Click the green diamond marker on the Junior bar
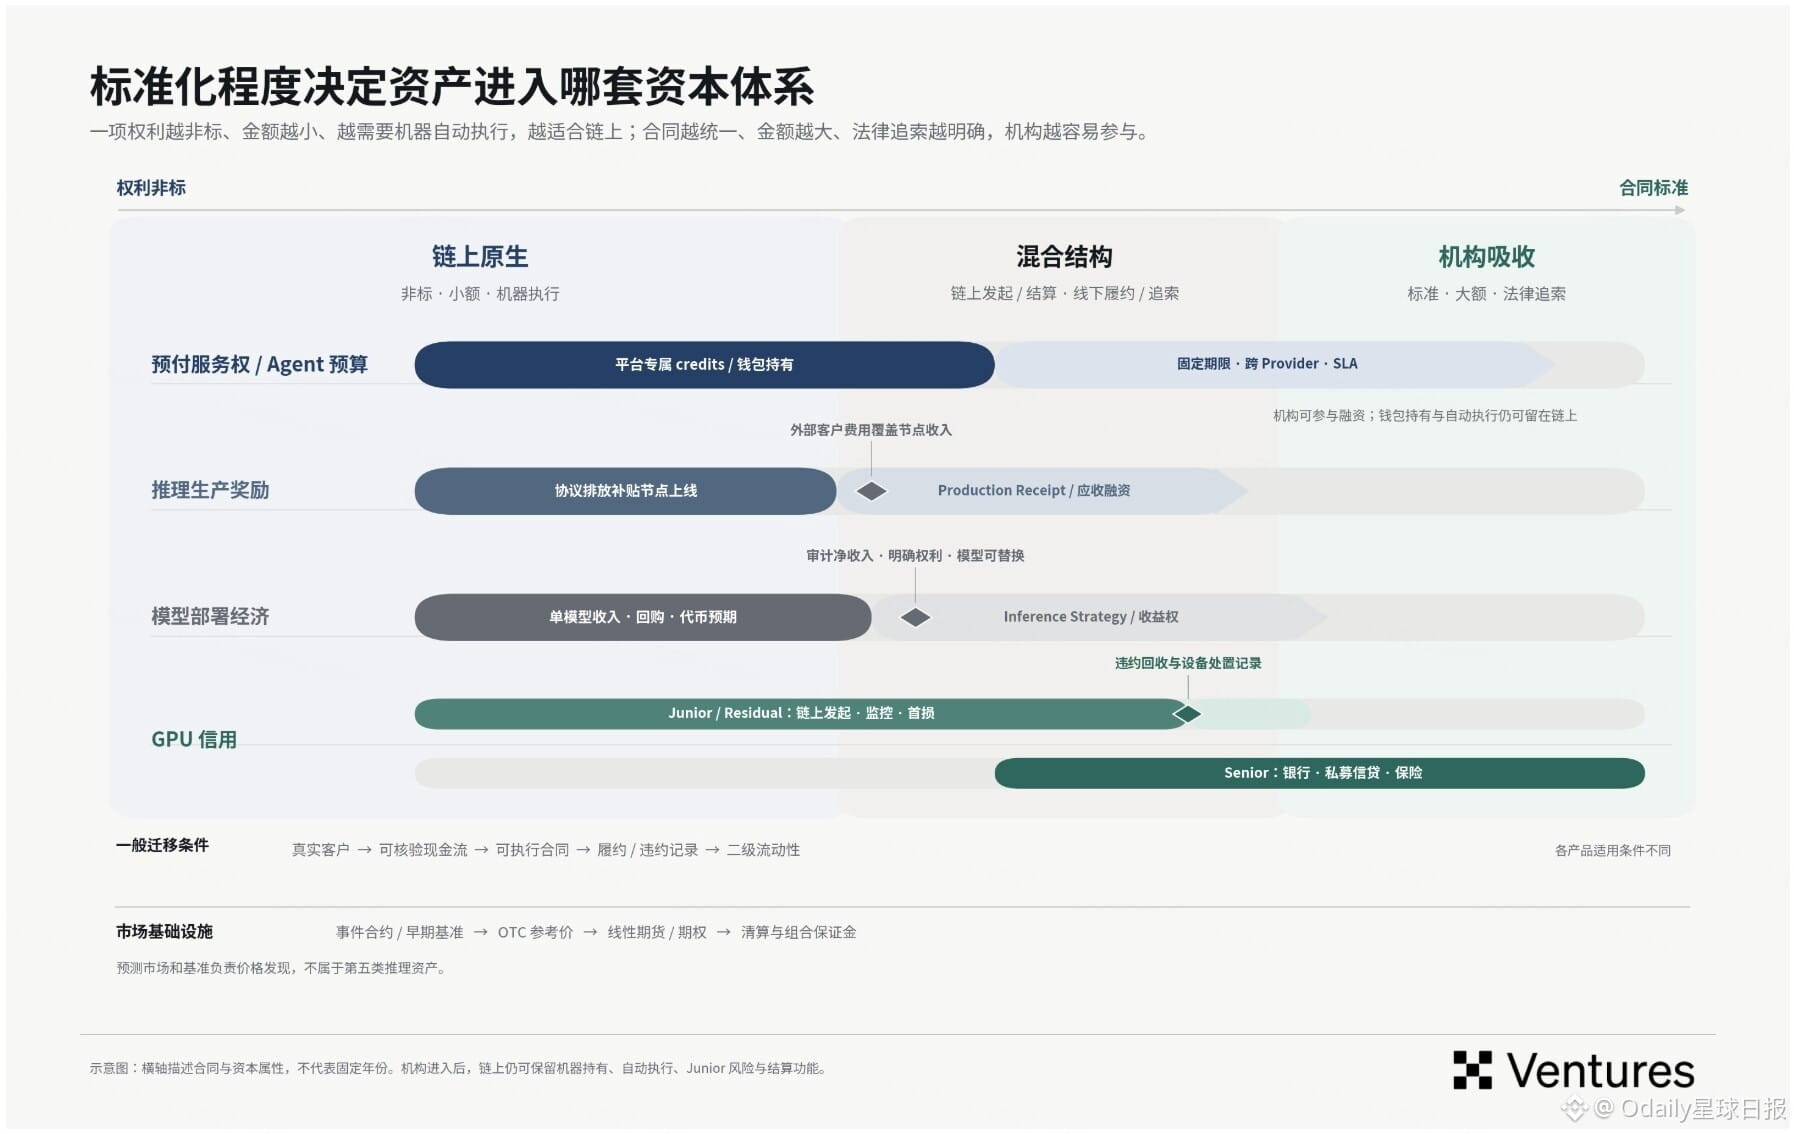The image size is (1794, 1134). 1187,714
